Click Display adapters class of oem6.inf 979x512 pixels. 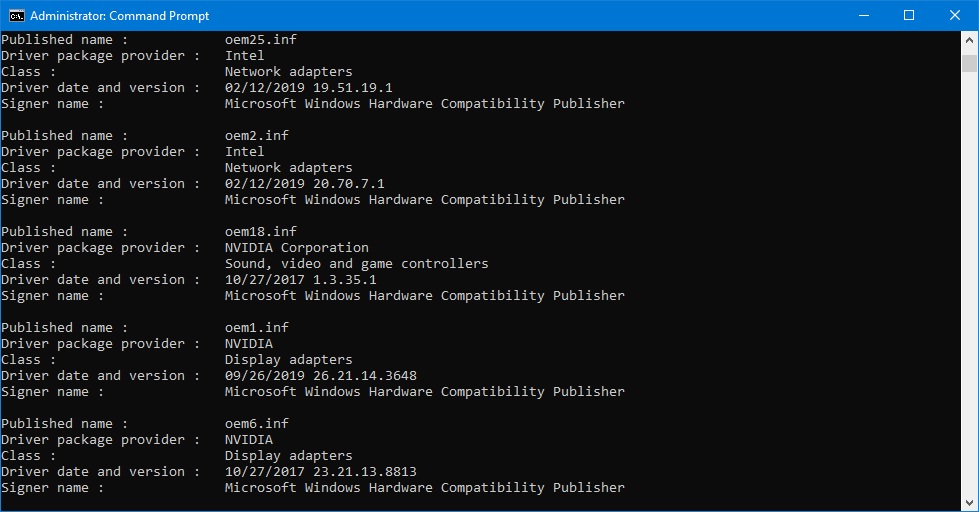coord(288,456)
